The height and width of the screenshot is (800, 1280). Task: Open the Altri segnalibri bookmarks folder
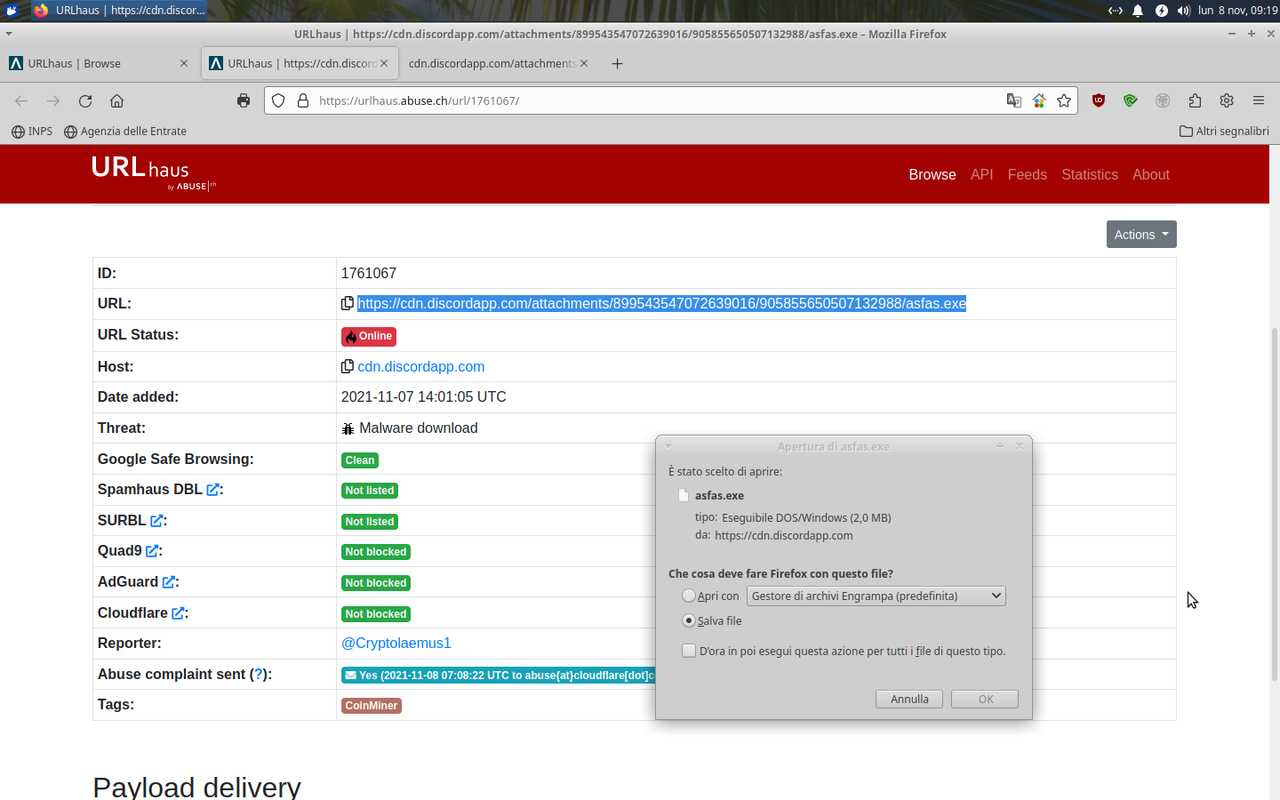1224,131
